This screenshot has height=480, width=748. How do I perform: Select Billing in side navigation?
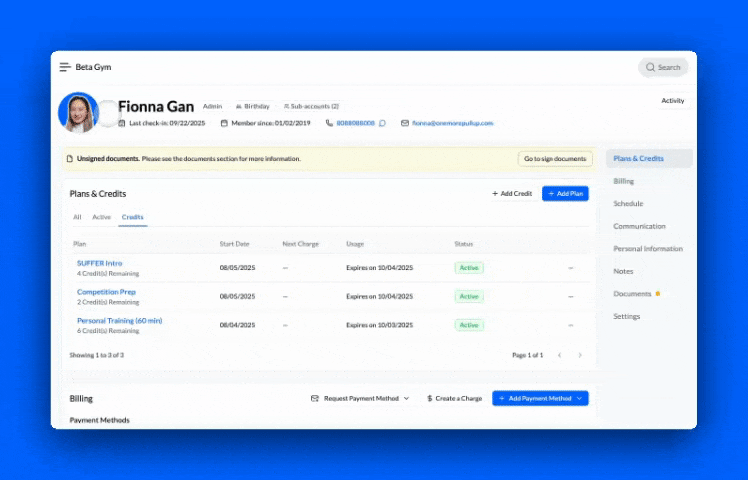623,181
